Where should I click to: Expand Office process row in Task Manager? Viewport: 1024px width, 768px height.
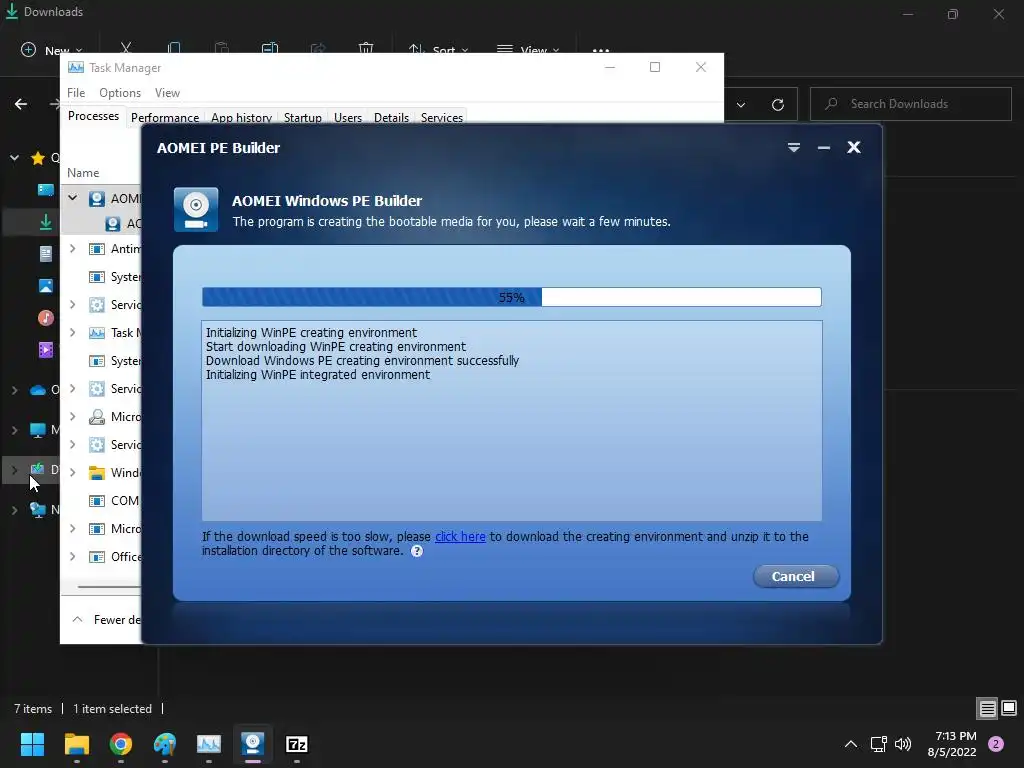(x=72, y=556)
